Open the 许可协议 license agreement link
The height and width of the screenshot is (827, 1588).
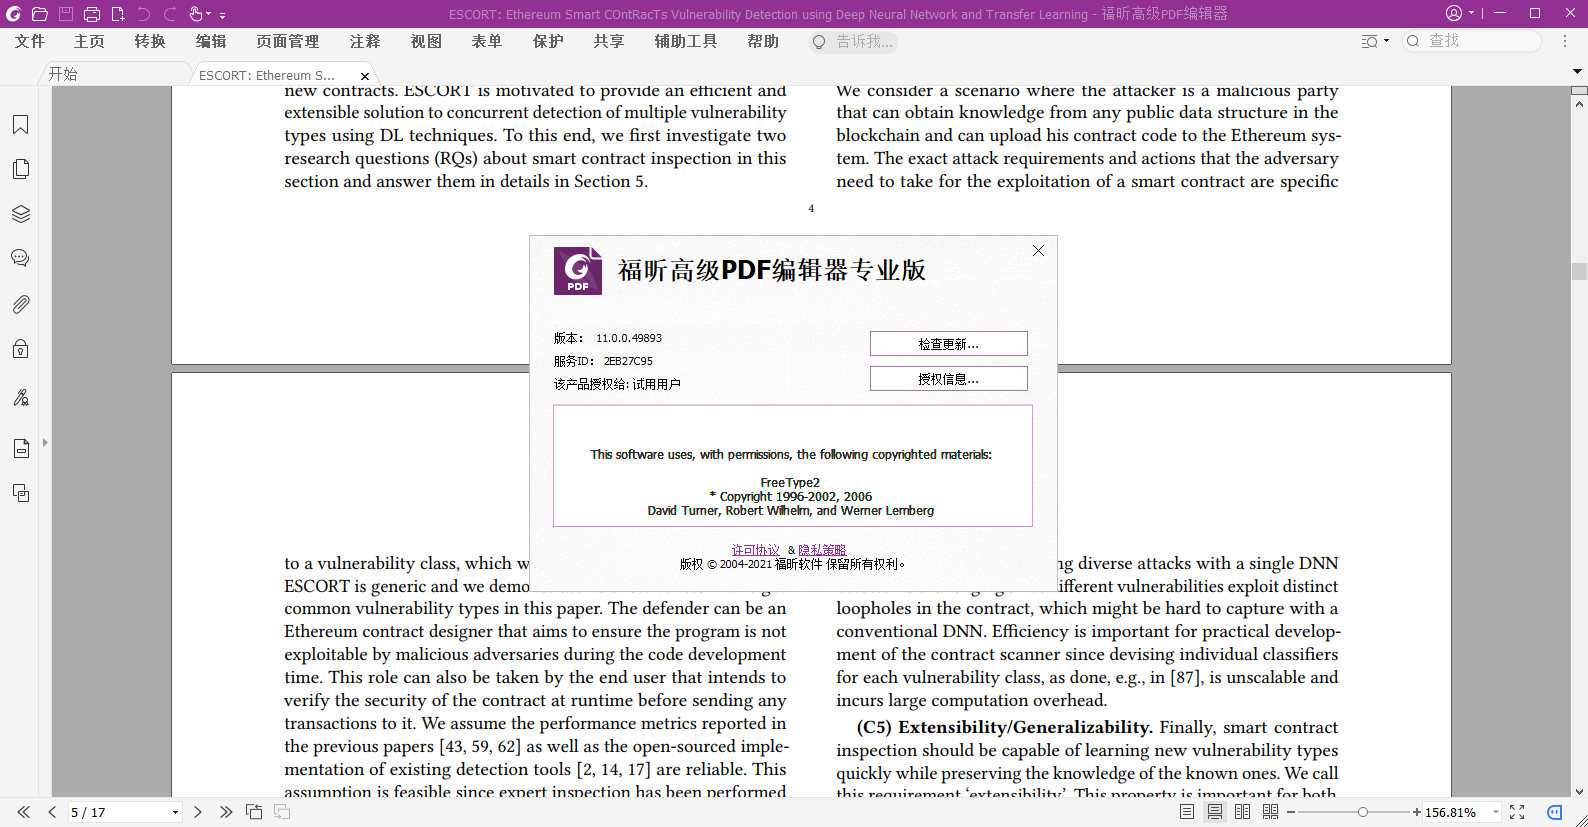(x=755, y=550)
